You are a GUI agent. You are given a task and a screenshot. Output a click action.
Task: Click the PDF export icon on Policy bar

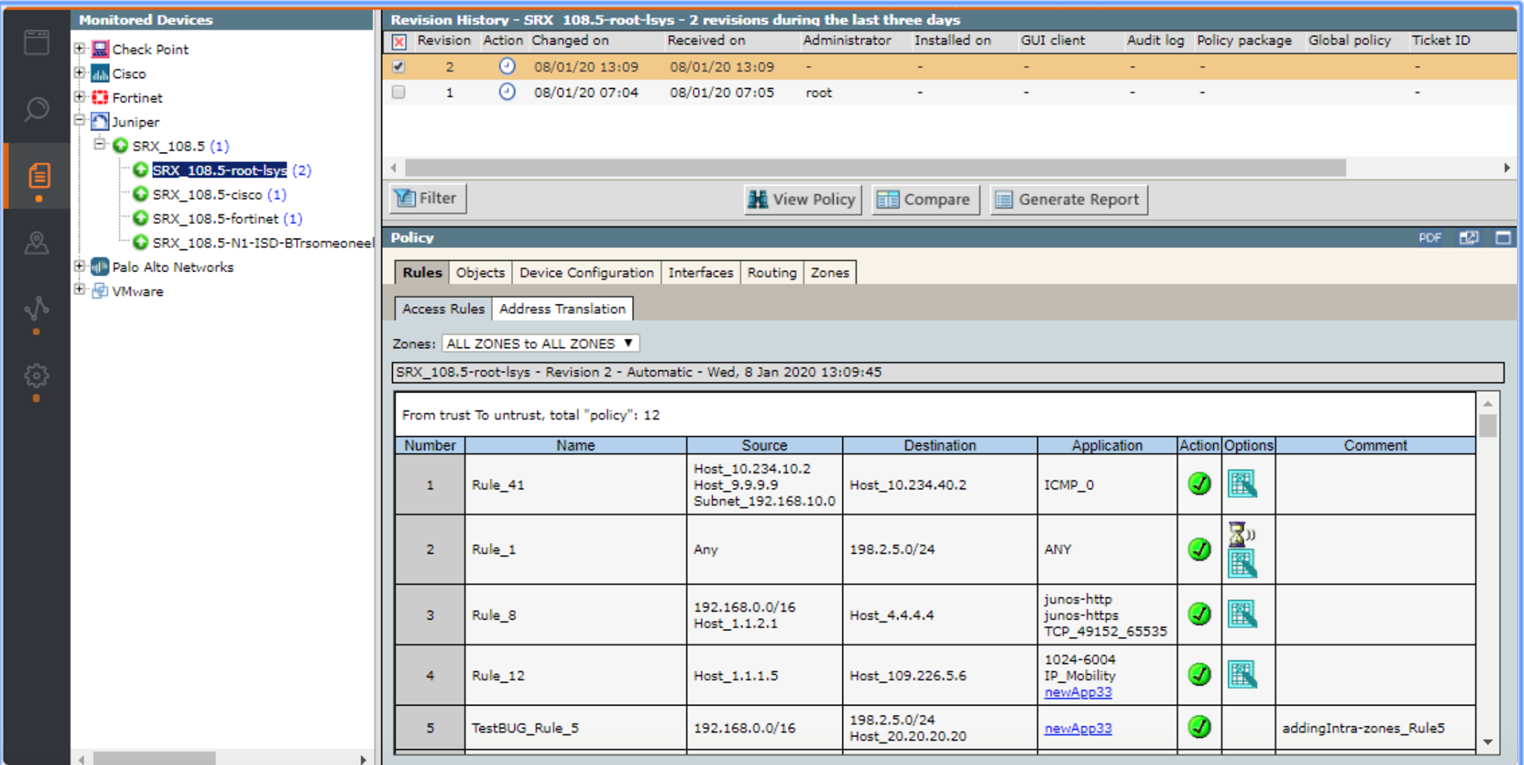[x=1429, y=238]
